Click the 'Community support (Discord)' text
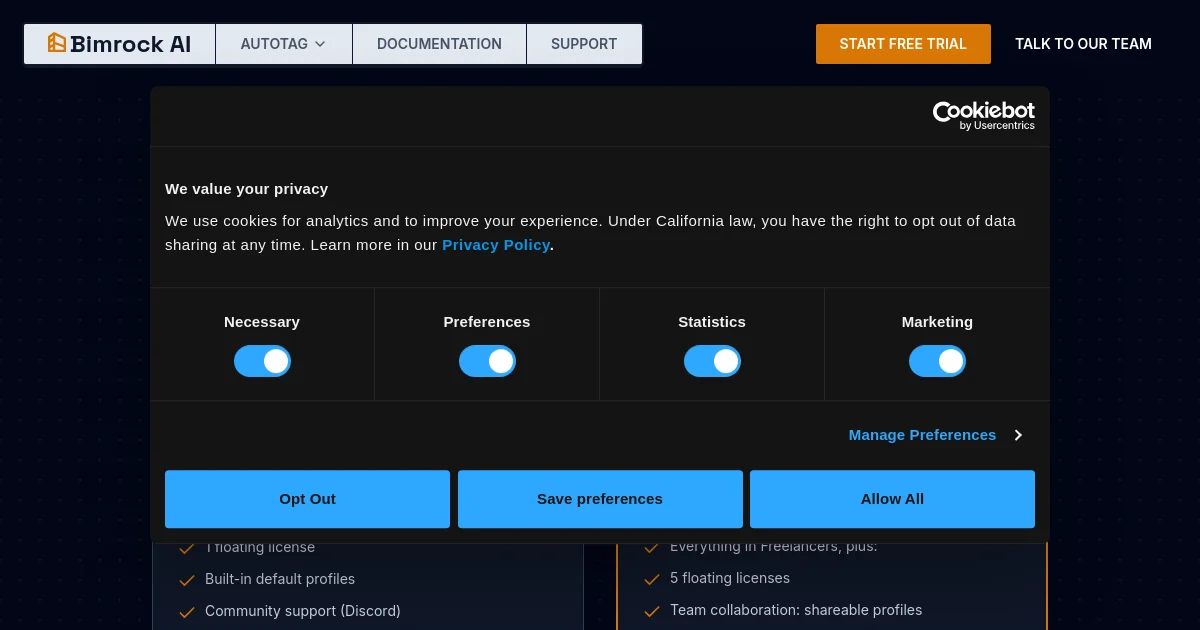 coord(303,611)
